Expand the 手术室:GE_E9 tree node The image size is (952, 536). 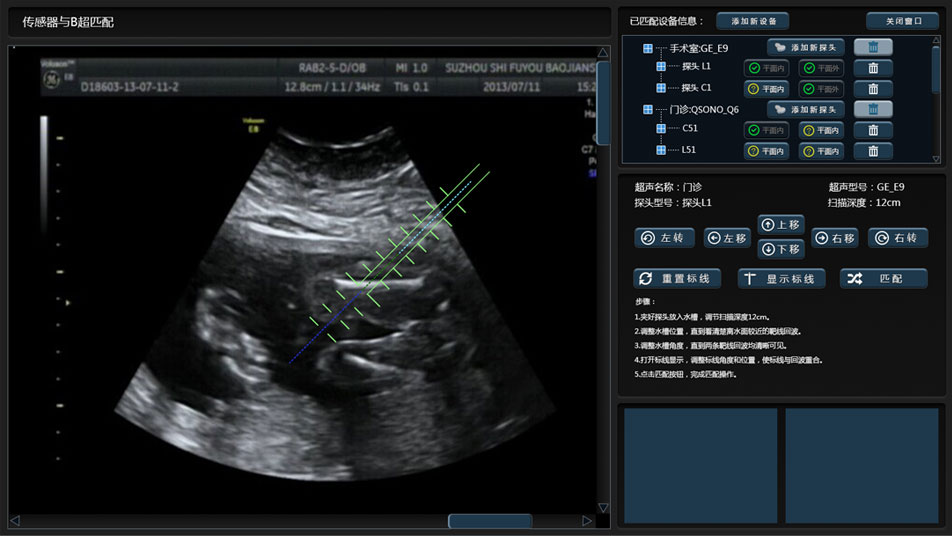(648, 48)
